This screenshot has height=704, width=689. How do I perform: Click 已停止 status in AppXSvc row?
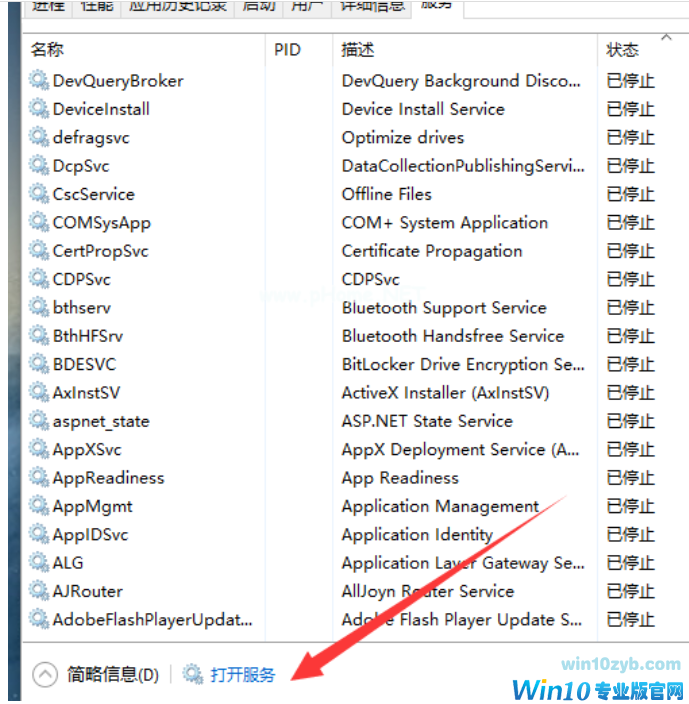(631, 449)
